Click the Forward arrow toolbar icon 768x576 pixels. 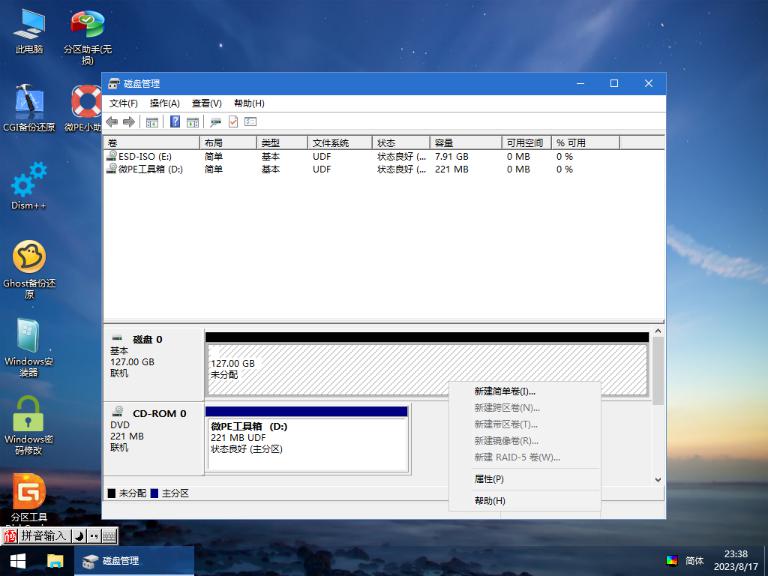129,122
